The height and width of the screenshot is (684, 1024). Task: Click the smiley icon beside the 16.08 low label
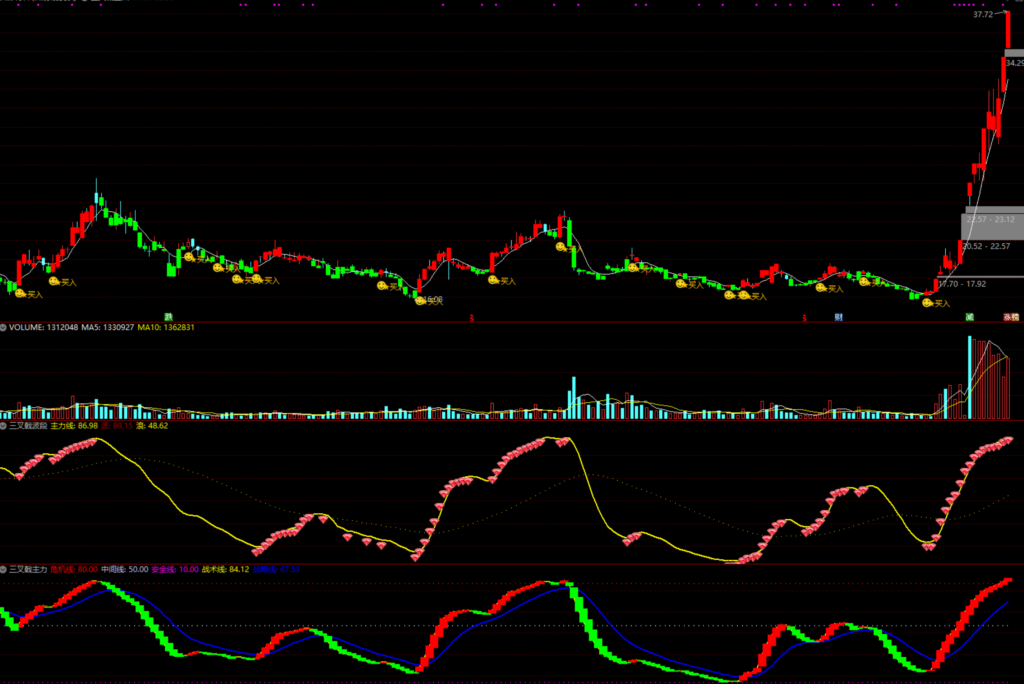click(421, 300)
